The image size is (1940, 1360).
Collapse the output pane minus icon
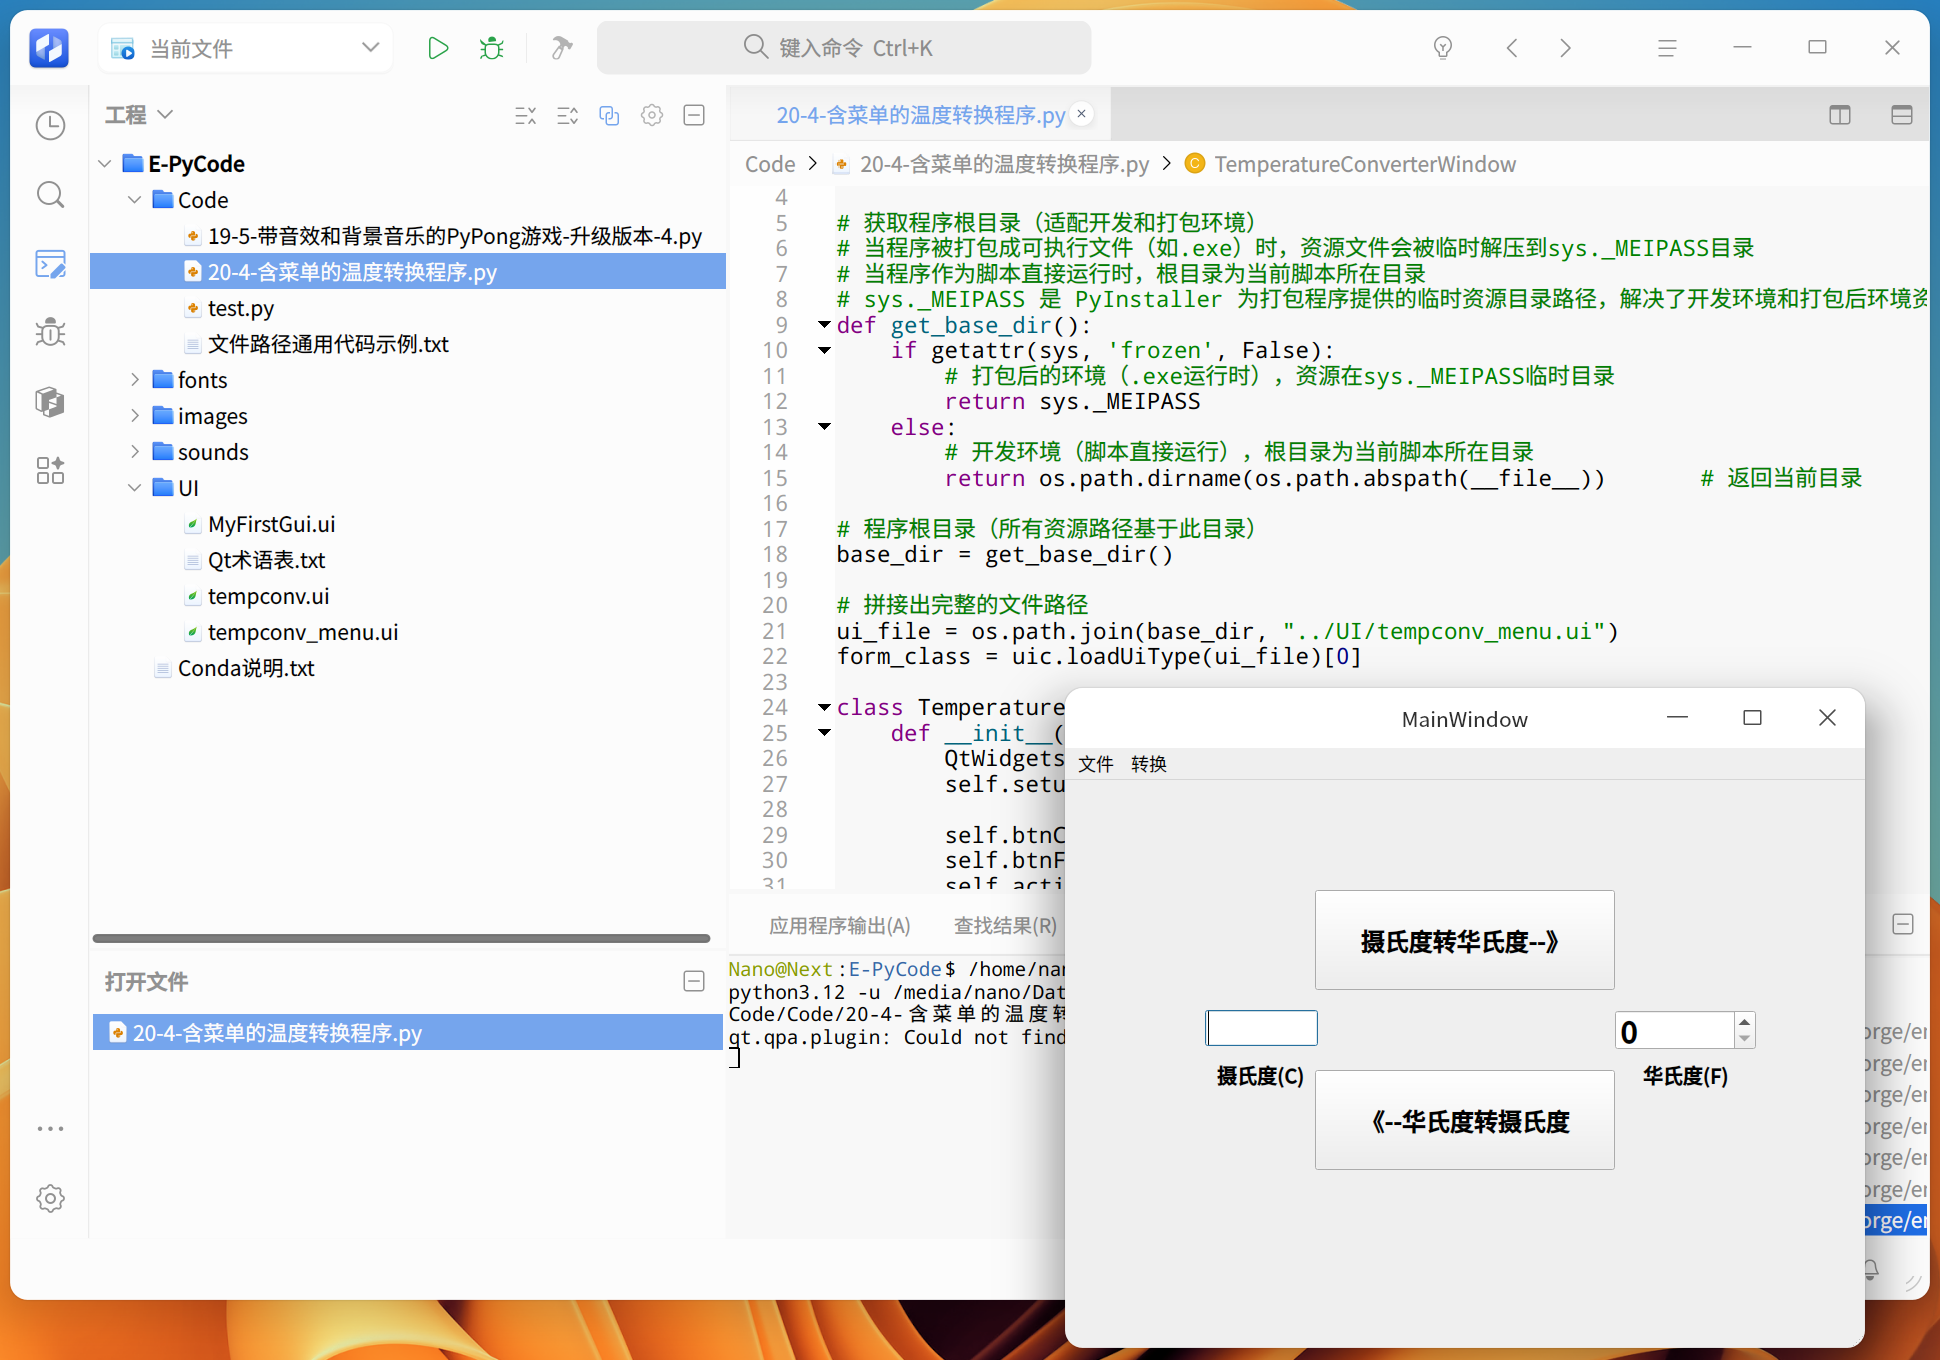click(x=1903, y=924)
